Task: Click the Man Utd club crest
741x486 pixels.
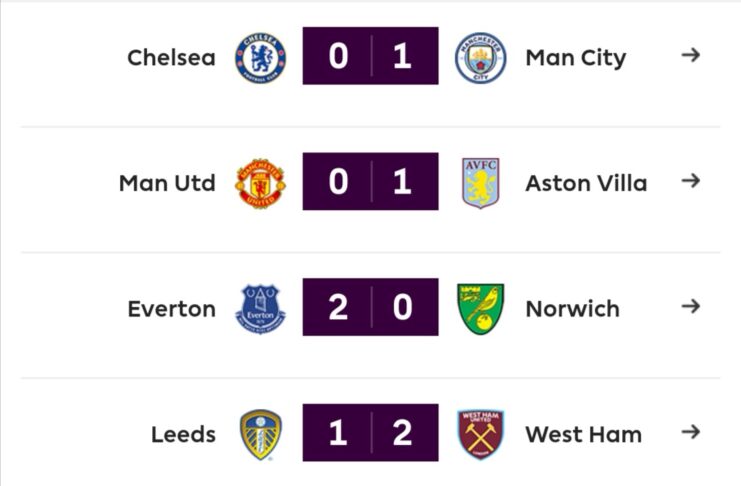Action: click(260, 183)
